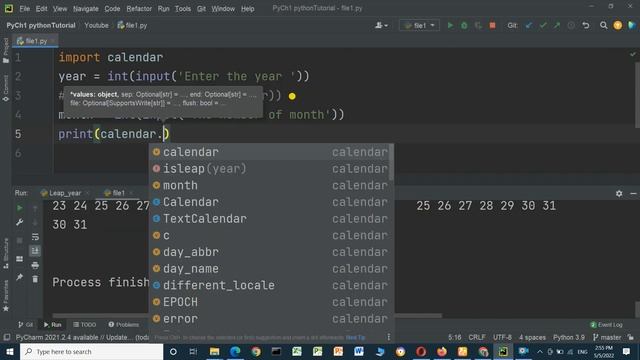This screenshot has width=640, height=360.
Task: Print the Run output
Action: click(35, 265)
